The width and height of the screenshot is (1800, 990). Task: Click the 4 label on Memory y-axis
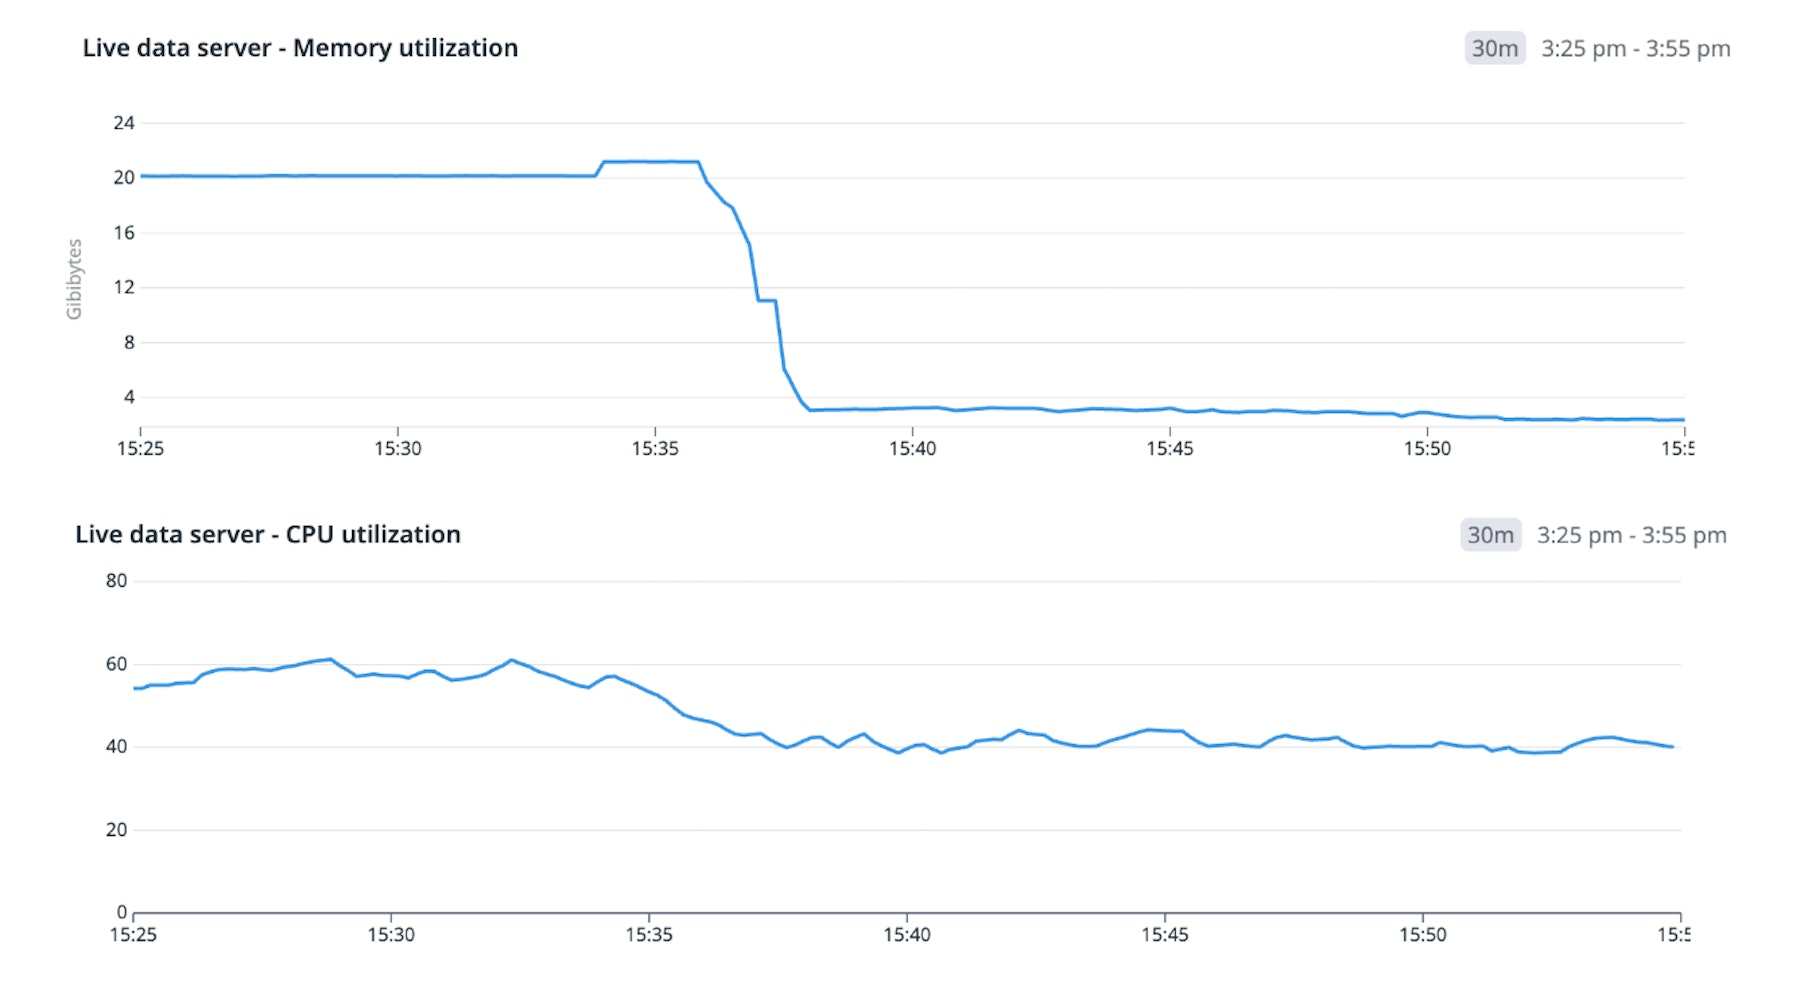tap(129, 397)
